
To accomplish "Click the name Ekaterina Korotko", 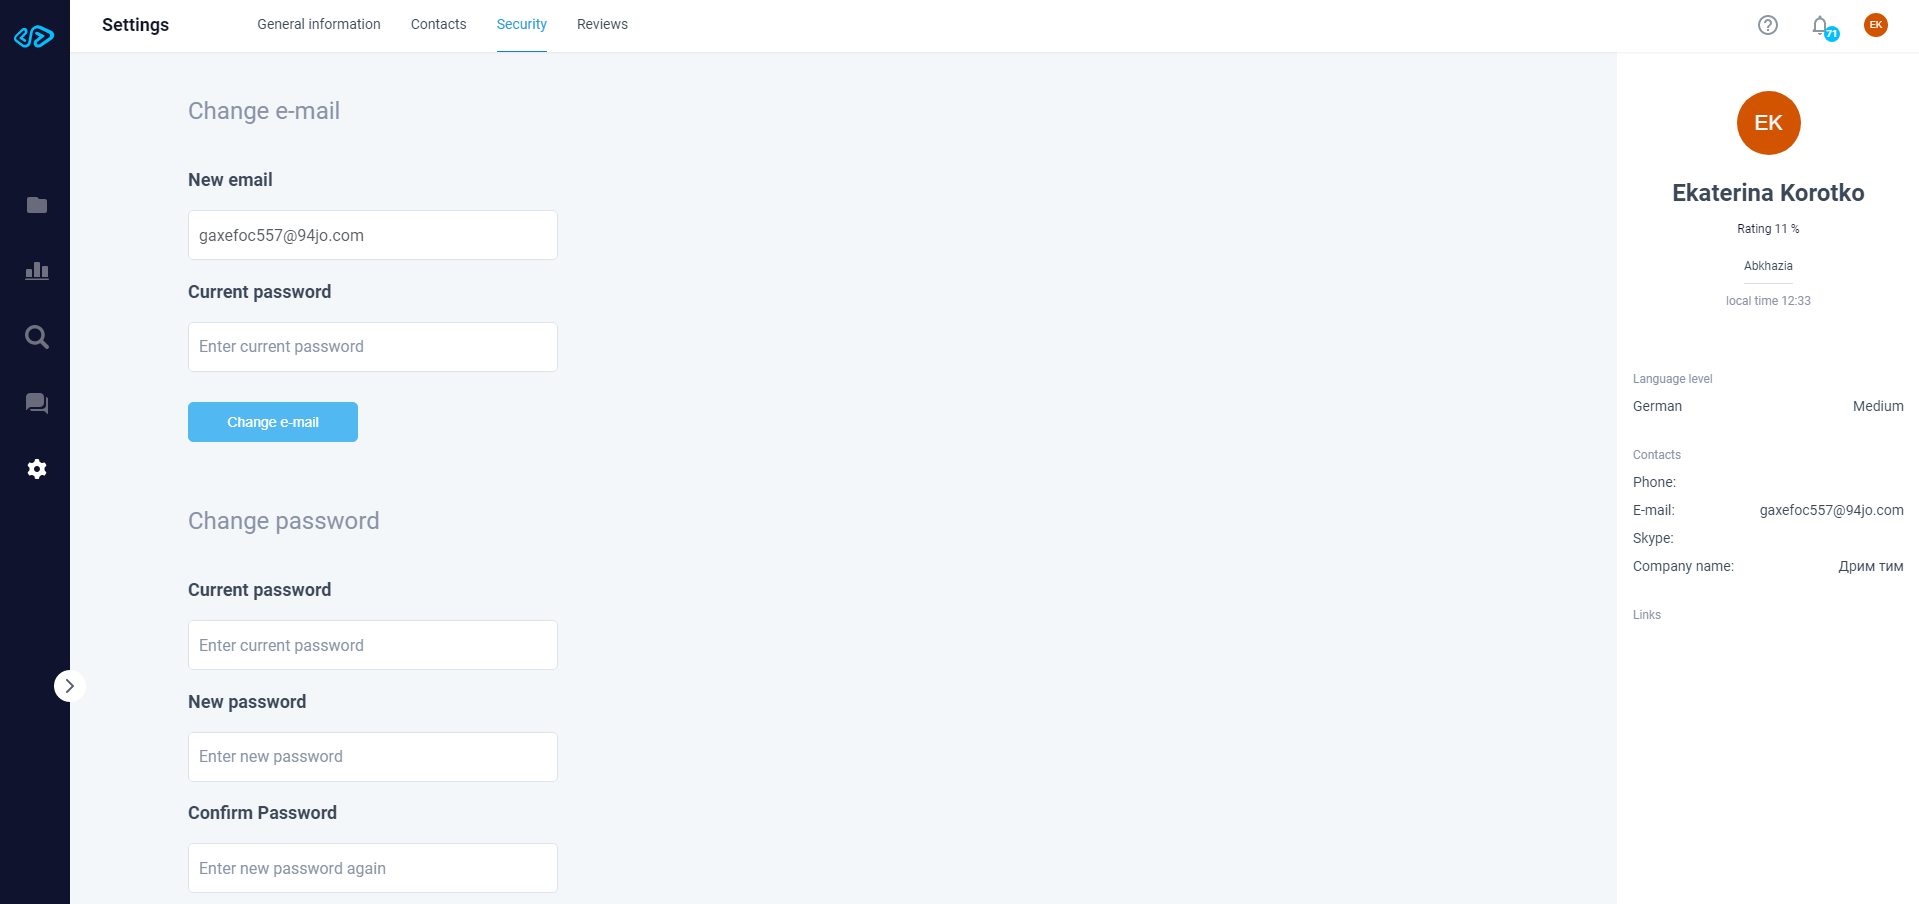I will (1768, 193).
